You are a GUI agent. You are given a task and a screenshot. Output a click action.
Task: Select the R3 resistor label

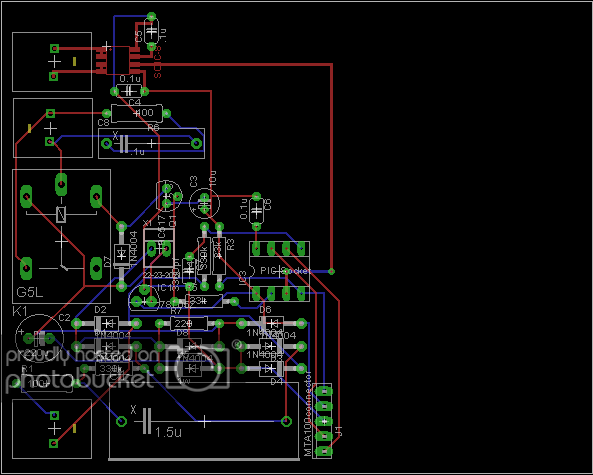tap(230, 244)
